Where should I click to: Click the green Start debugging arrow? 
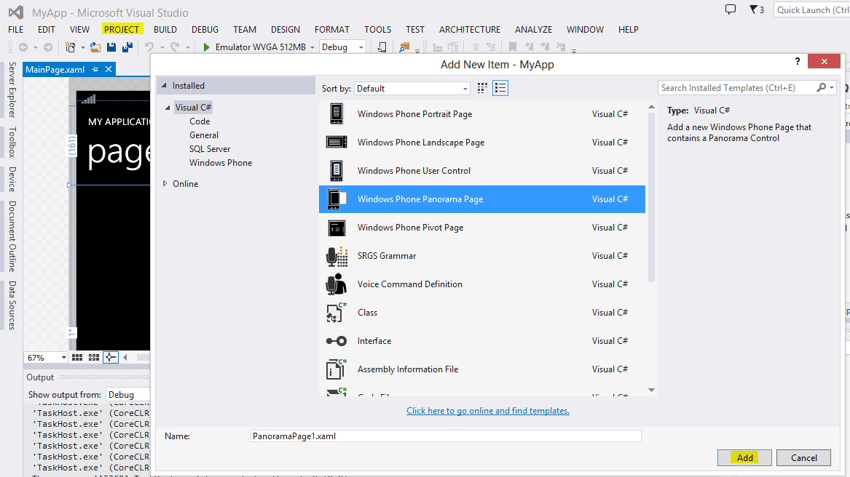coord(207,47)
